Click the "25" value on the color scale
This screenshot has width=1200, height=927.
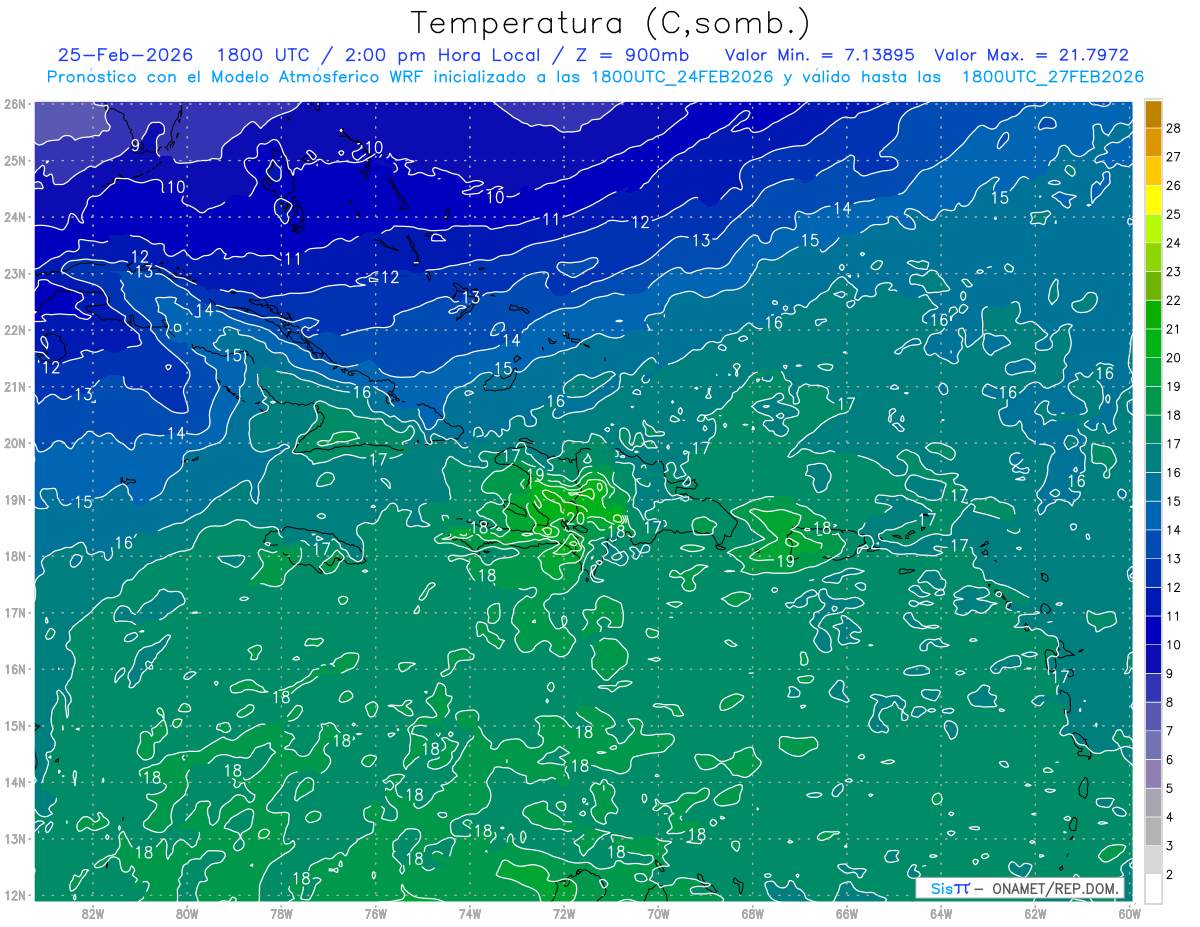pyautogui.click(x=1174, y=214)
